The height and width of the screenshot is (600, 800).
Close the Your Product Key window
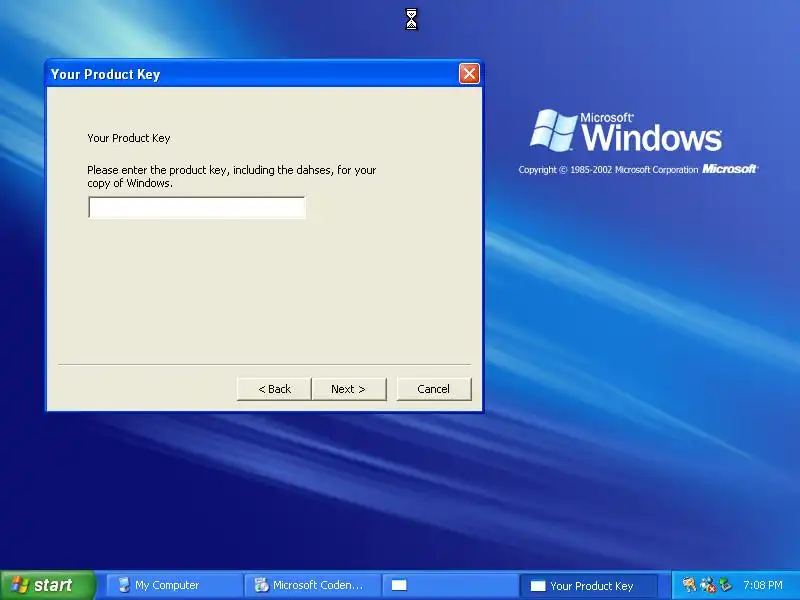pos(469,73)
